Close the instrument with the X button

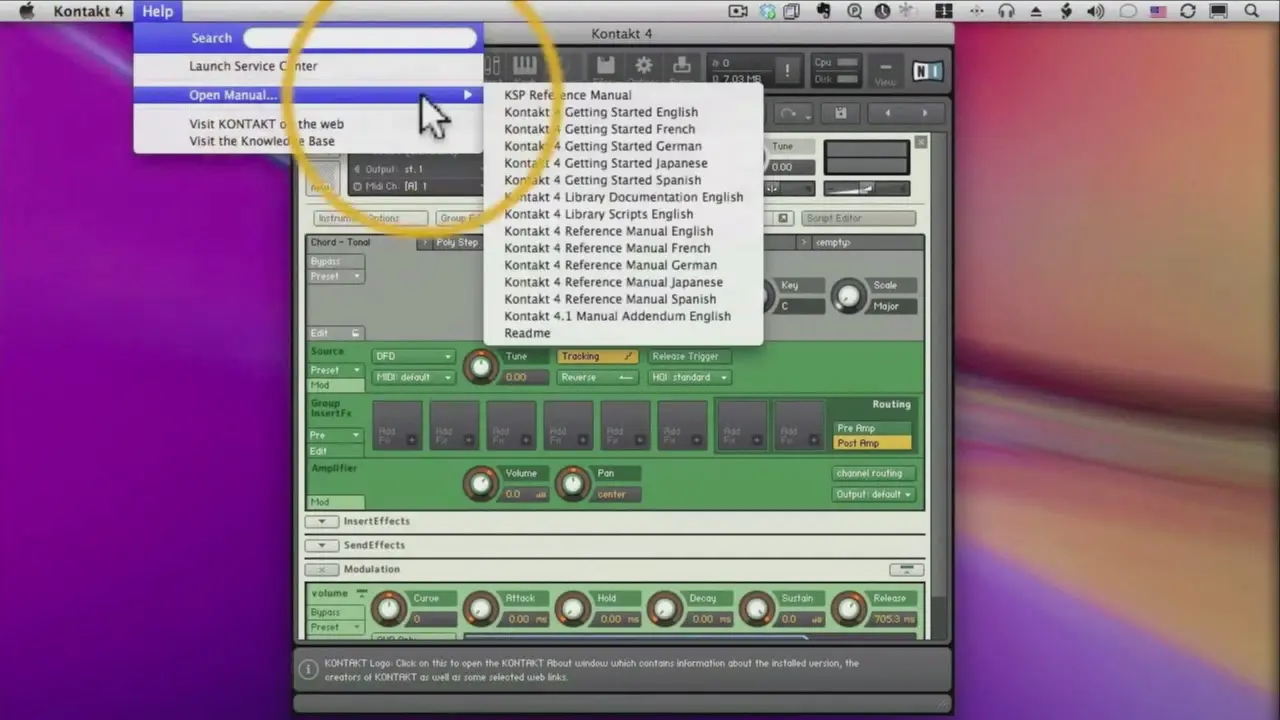point(921,143)
